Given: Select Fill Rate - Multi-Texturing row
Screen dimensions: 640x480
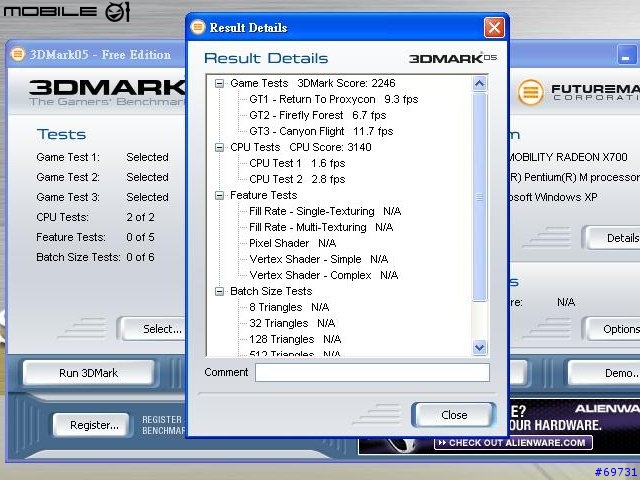Looking at the screenshot, I should tap(321, 227).
